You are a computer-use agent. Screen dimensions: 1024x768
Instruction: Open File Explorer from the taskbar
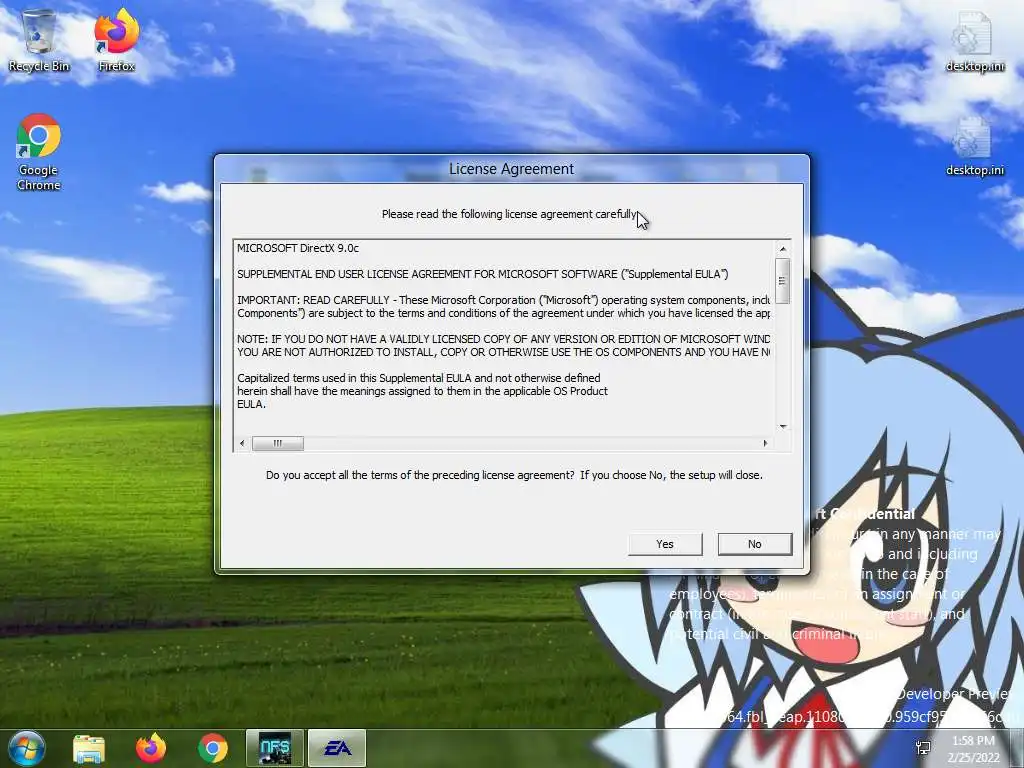[x=89, y=748]
